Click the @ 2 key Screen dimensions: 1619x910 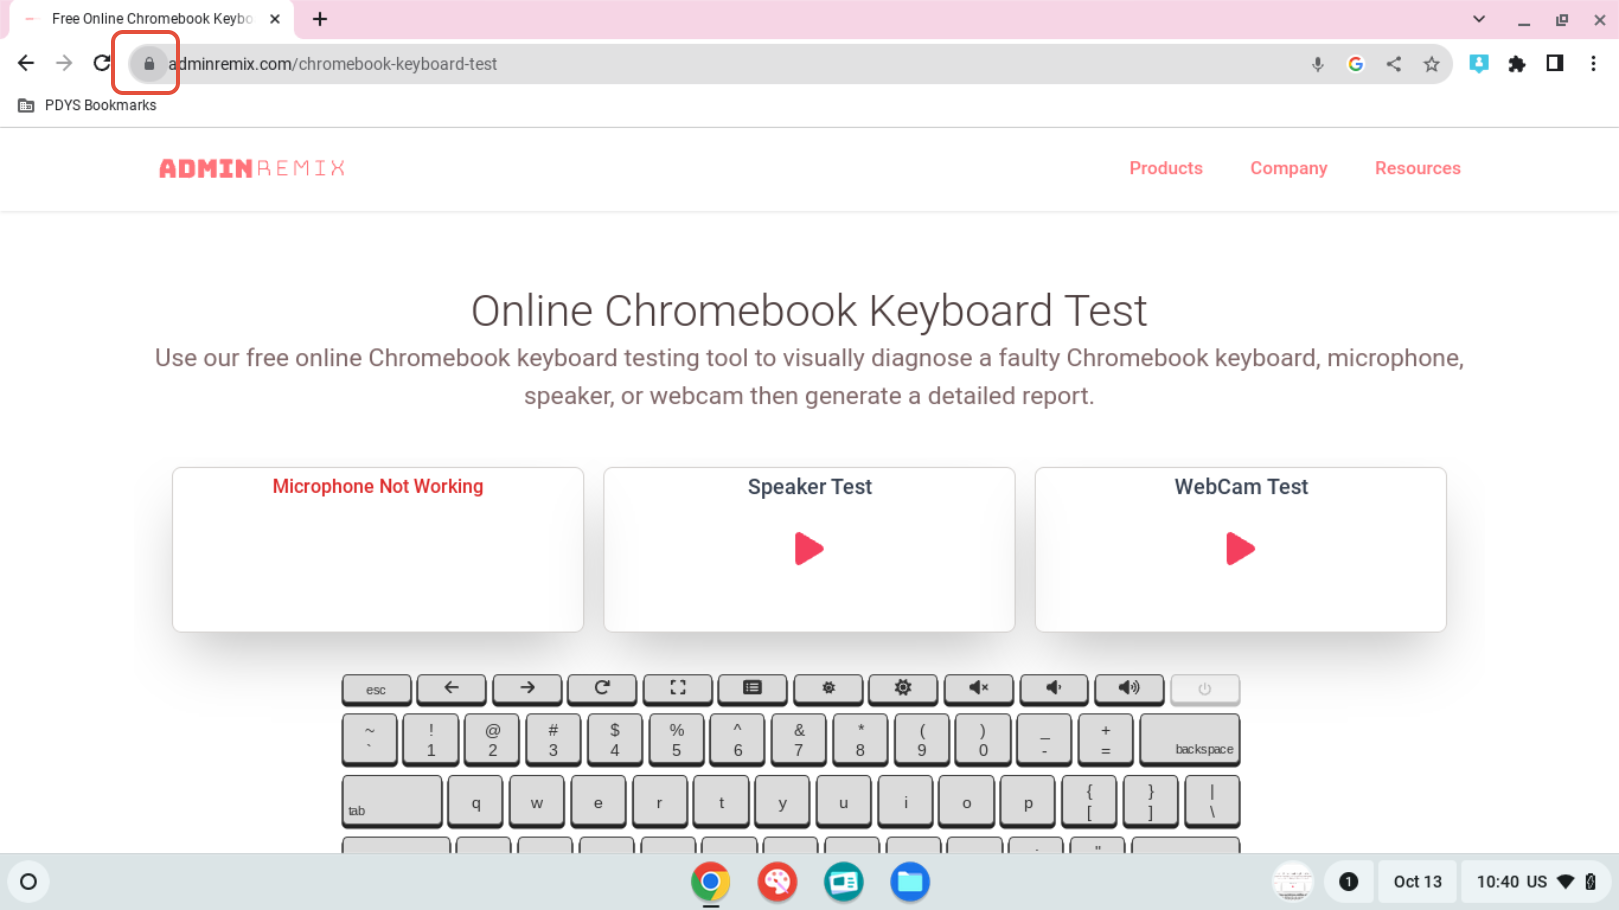coord(492,740)
